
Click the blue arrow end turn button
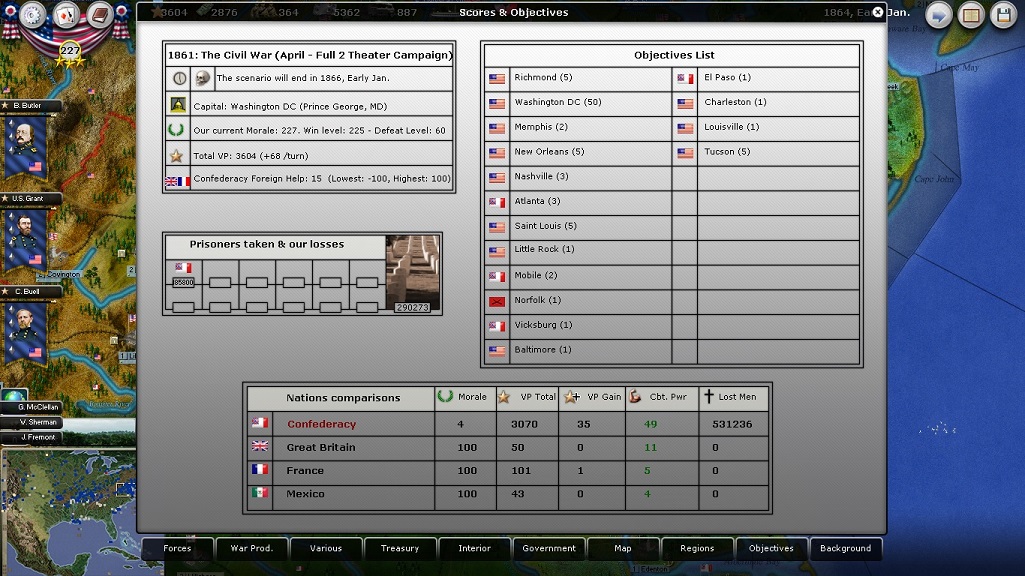coord(938,16)
